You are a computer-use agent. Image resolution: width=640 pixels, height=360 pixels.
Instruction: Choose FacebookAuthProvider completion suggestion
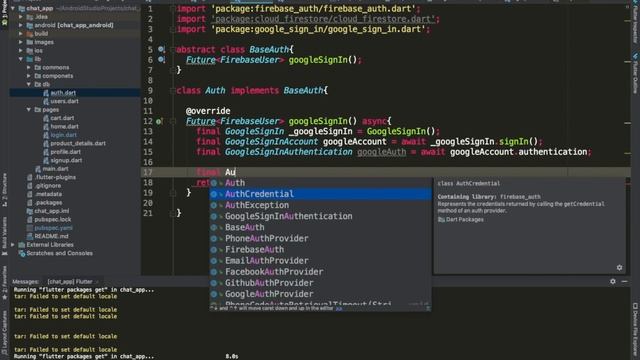point(320,271)
